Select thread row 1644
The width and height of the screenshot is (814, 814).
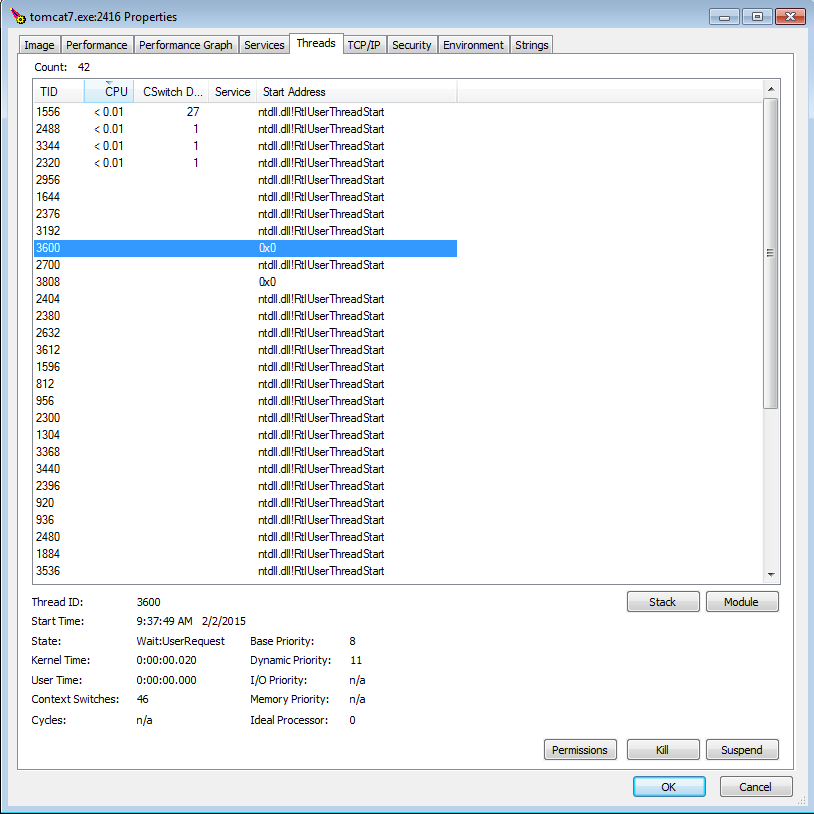(x=245, y=197)
